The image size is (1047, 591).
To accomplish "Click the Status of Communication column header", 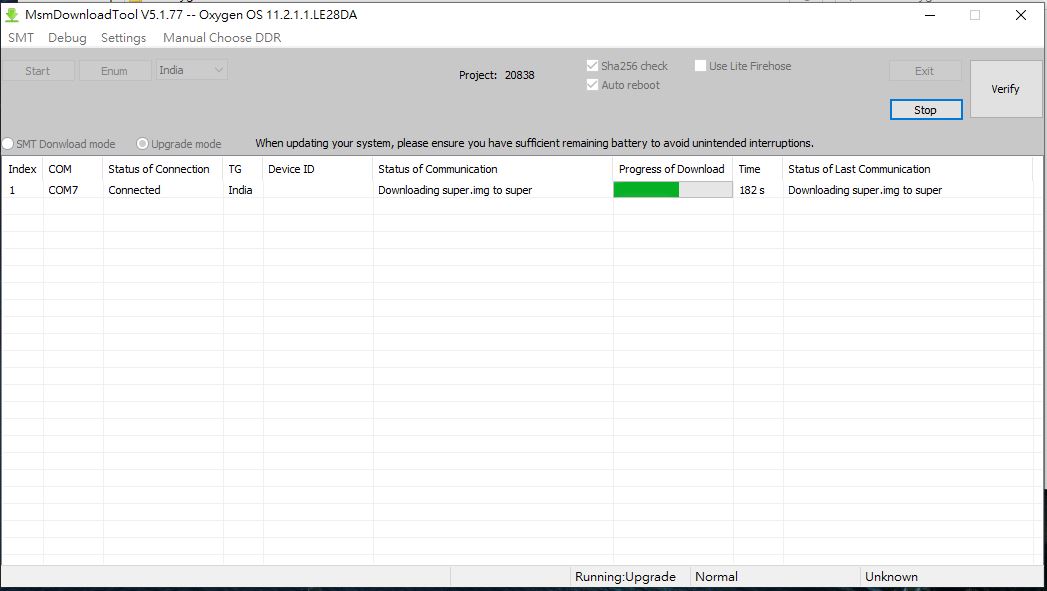I will (x=493, y=169).
